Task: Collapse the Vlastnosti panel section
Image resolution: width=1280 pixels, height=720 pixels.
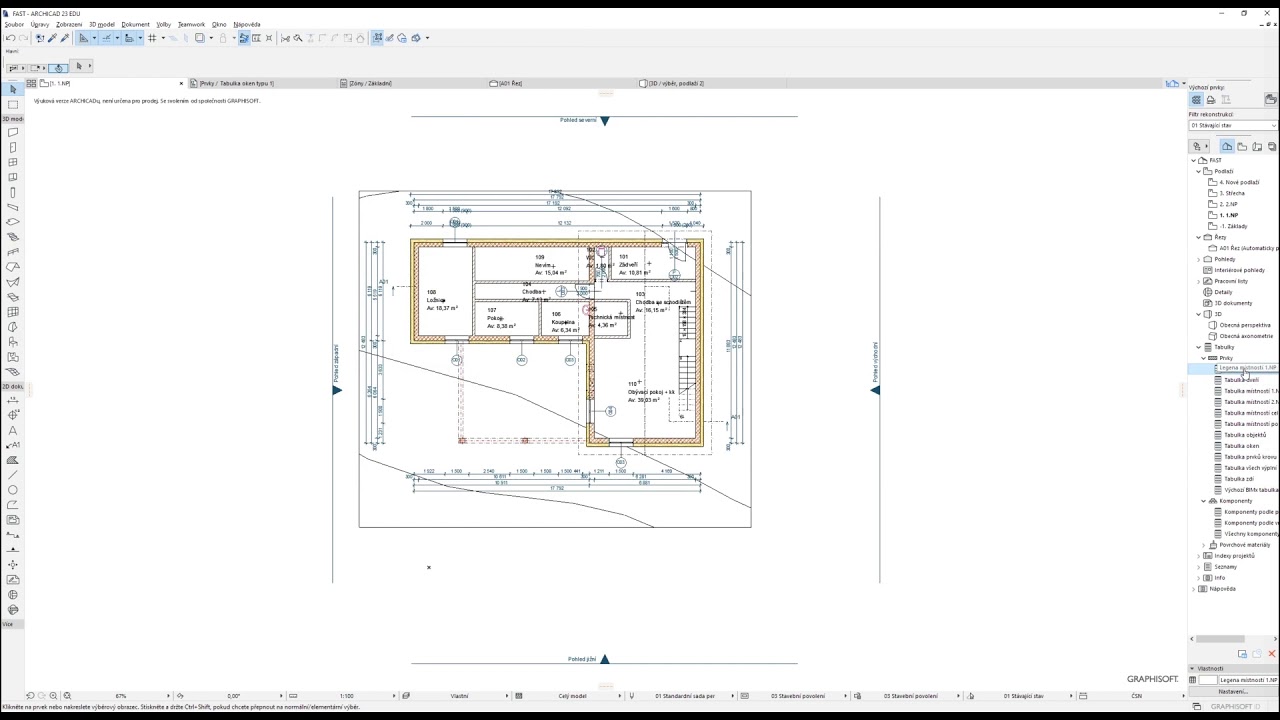Action: click(1192, 668)
